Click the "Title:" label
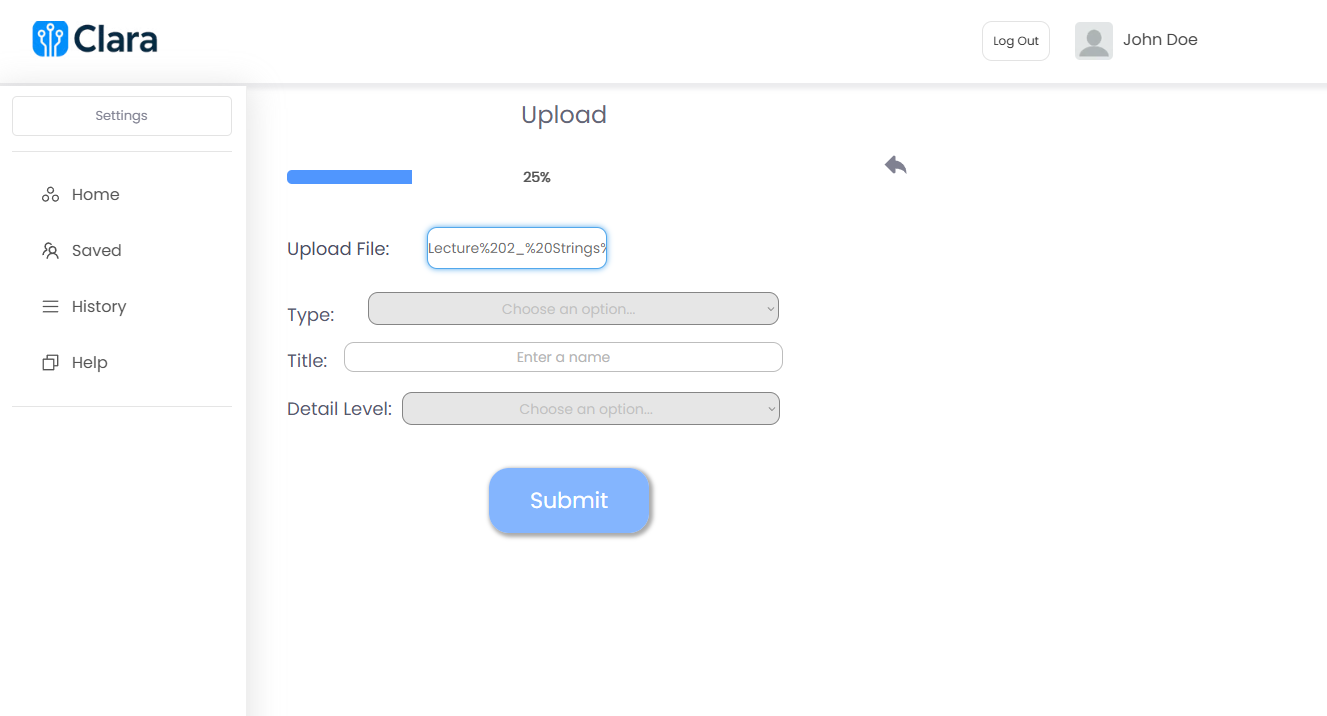1327x716 pixels. coord(307,361)
